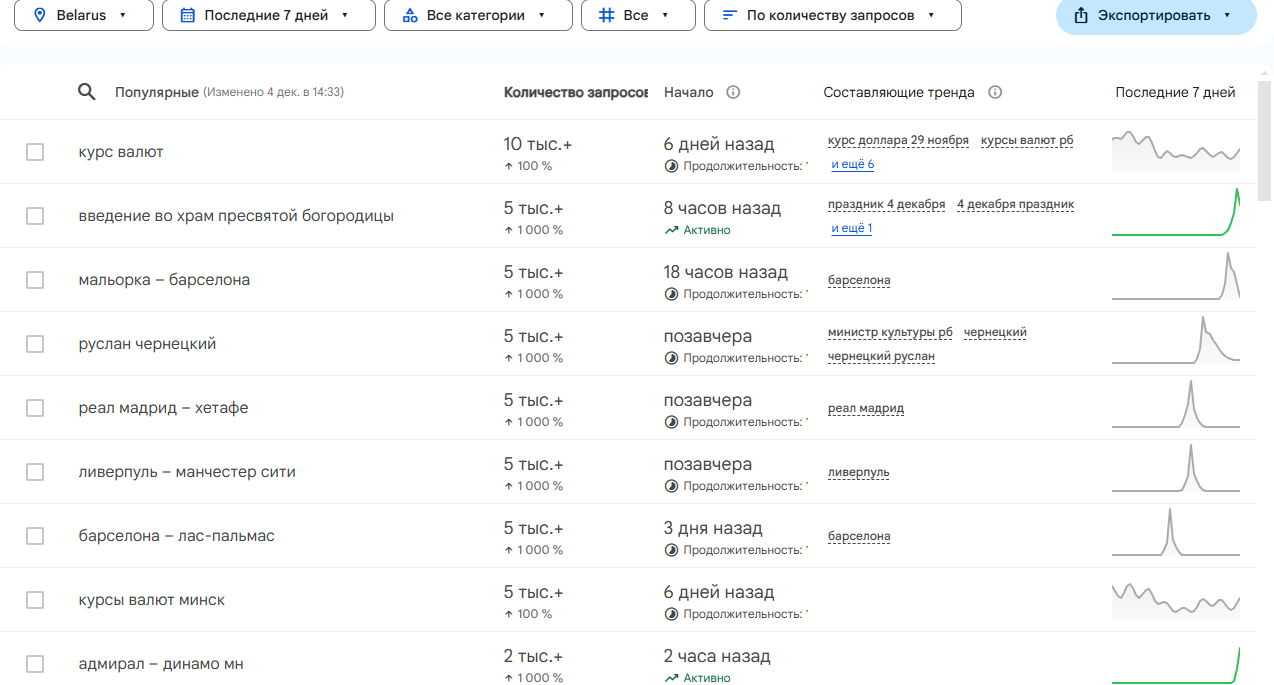Click the hash icon on Все filter
This screenshot has width=1274, height=685.
pyautogui.click(x=606, y=15)
